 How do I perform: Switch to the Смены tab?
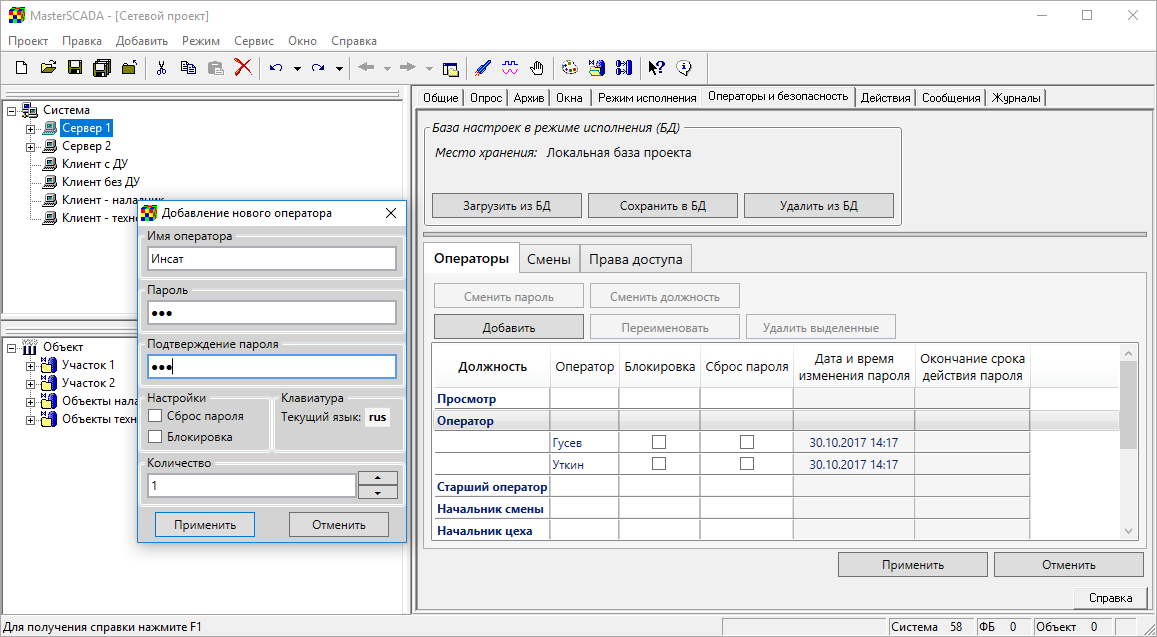pyautogui.click(x=549, y=259)
